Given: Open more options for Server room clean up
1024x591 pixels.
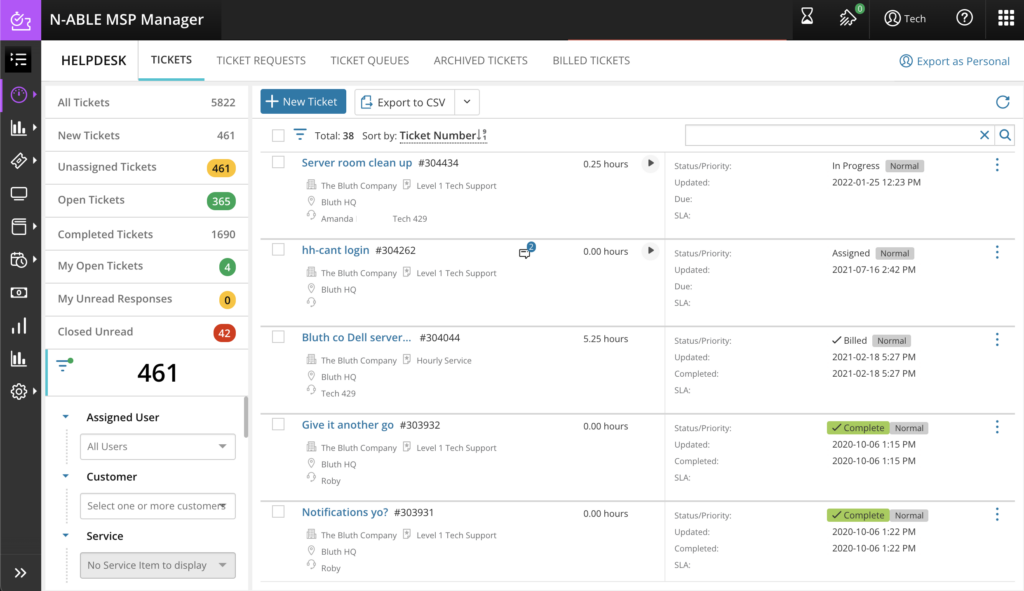Looking at the screenshot, I should click(997, 165).
